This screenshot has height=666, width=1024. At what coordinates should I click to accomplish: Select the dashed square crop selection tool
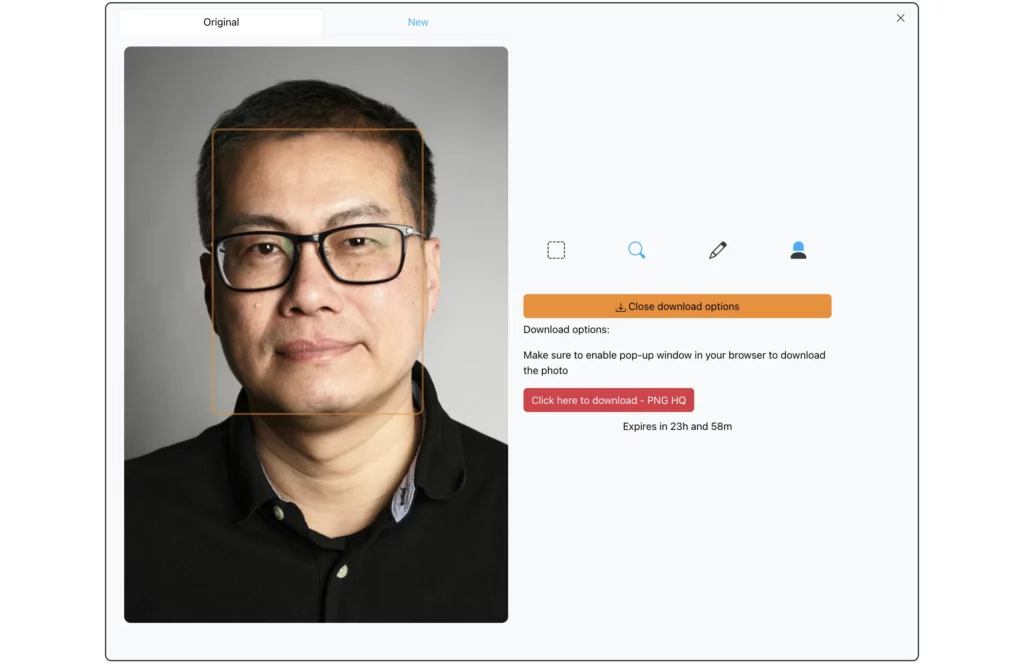point(556,250)
